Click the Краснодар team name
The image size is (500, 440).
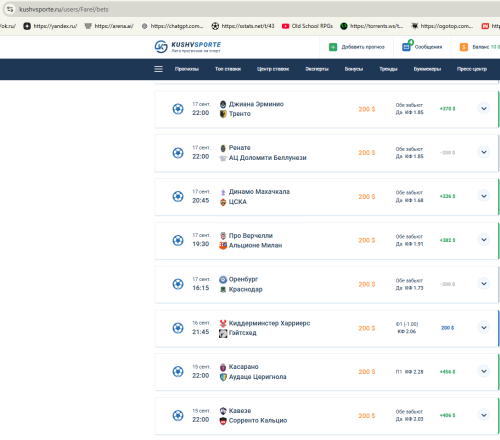246,289
